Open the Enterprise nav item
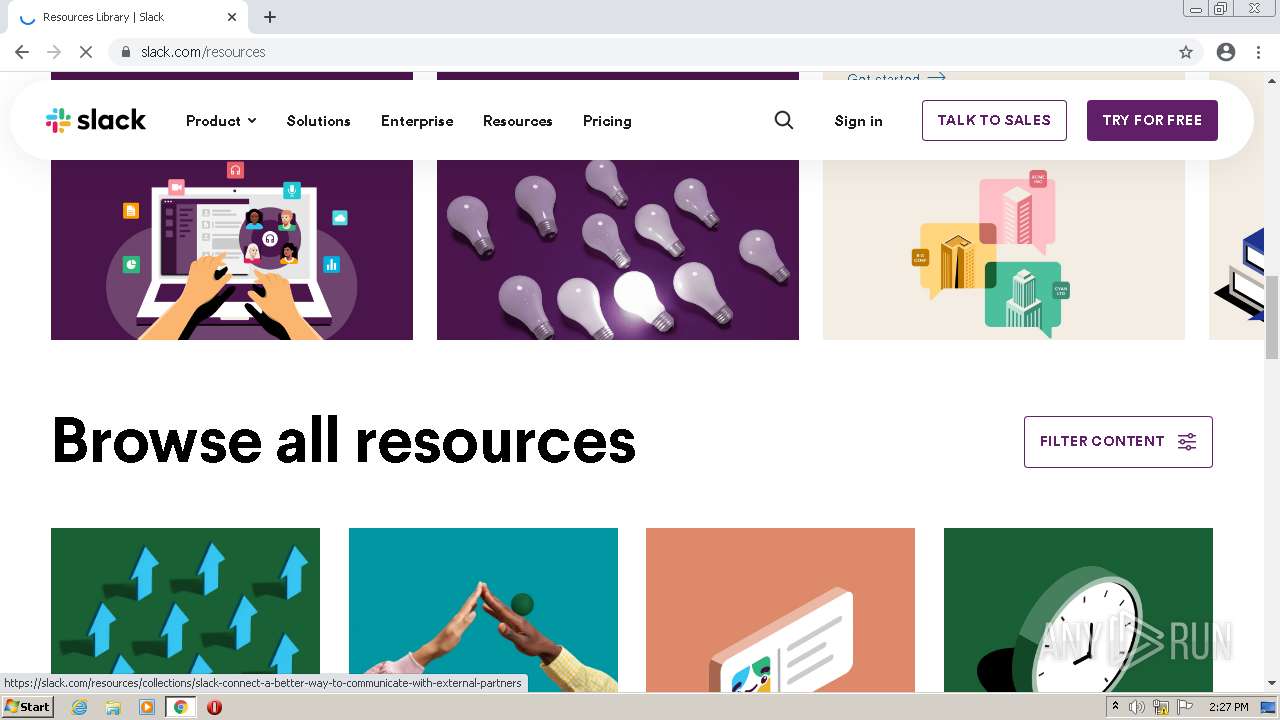 point(417,121)
